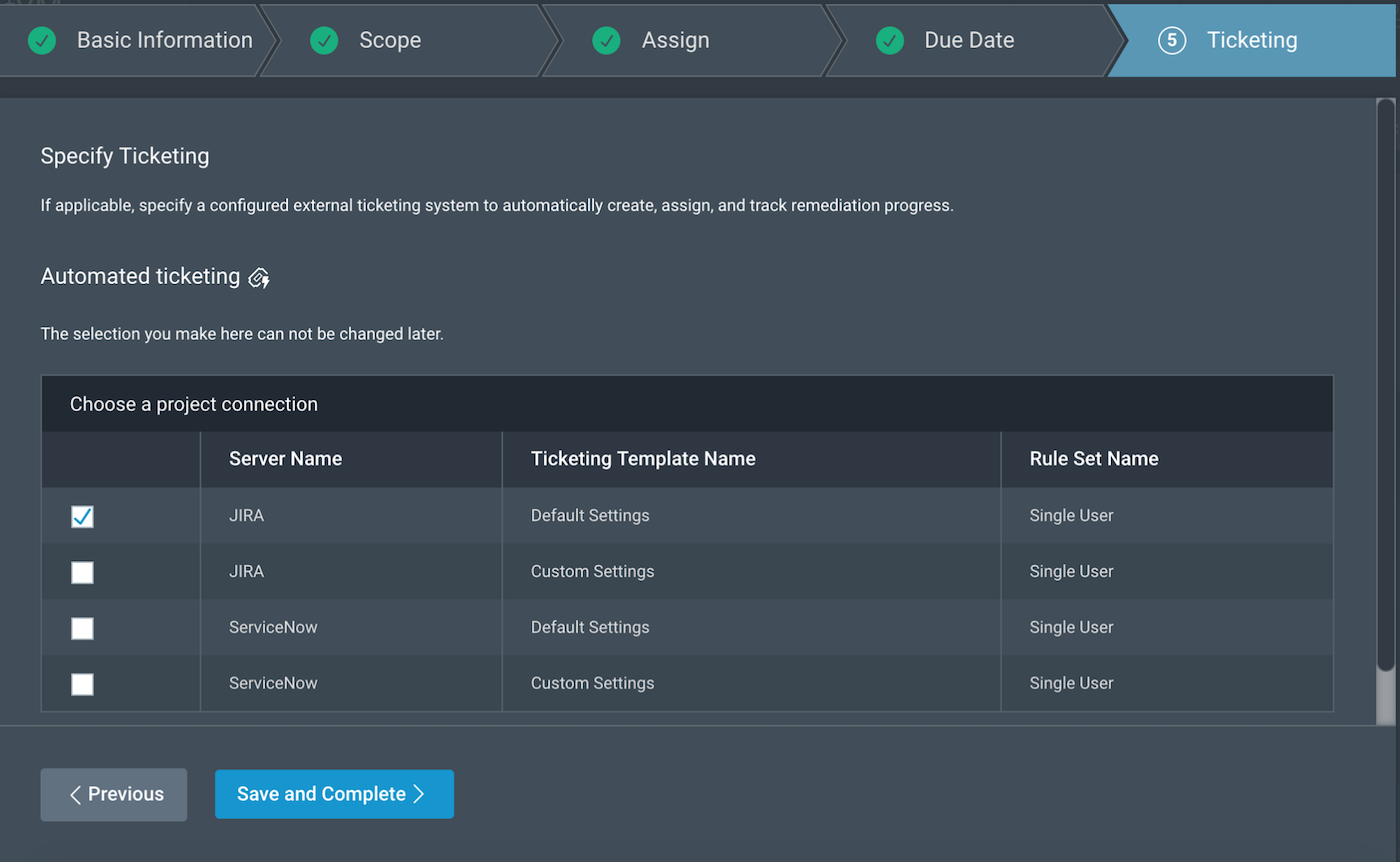
Task: Click the green checkmark icon beside Assign
Action: pos(606,41)
